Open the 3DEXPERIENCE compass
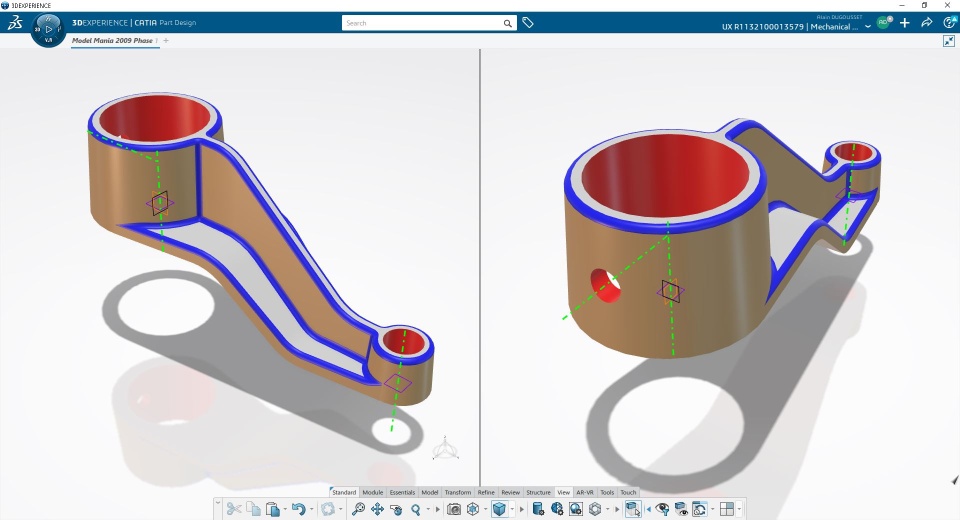Screen dimensions: 960x520 pos(48,29)
